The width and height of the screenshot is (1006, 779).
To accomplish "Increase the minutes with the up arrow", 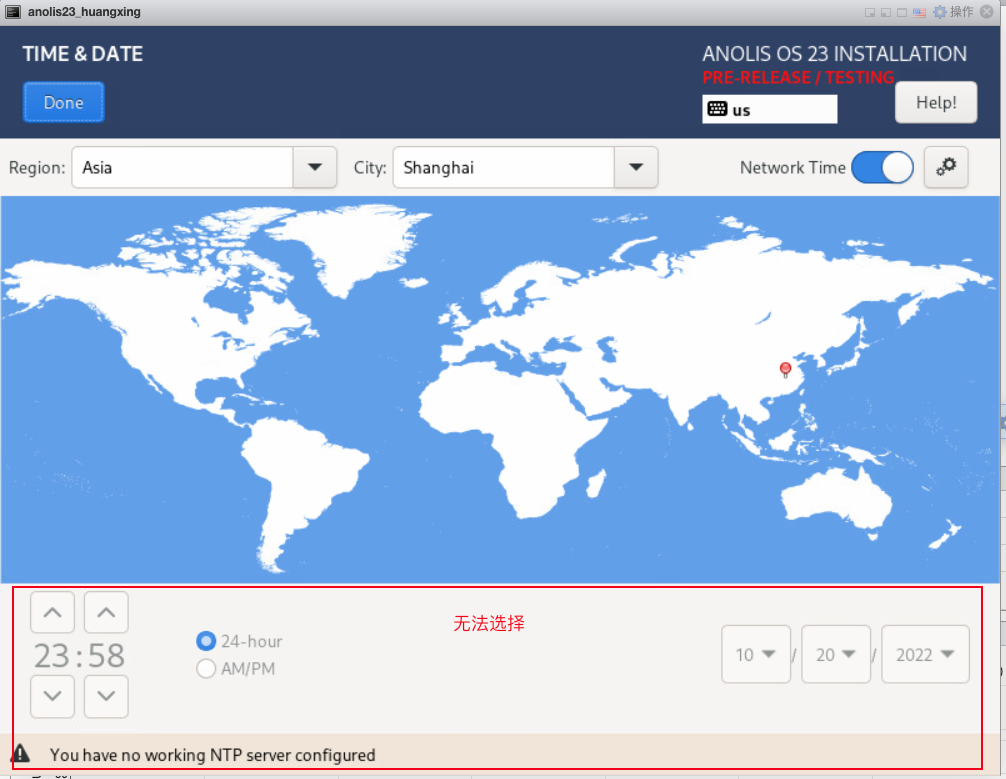I will (106, 612).
